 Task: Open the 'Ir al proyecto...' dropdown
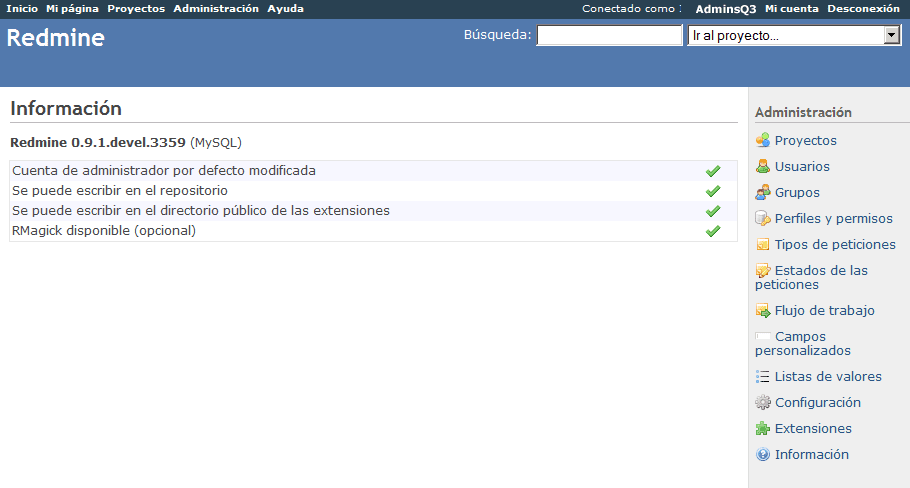[x=794, y=35]
